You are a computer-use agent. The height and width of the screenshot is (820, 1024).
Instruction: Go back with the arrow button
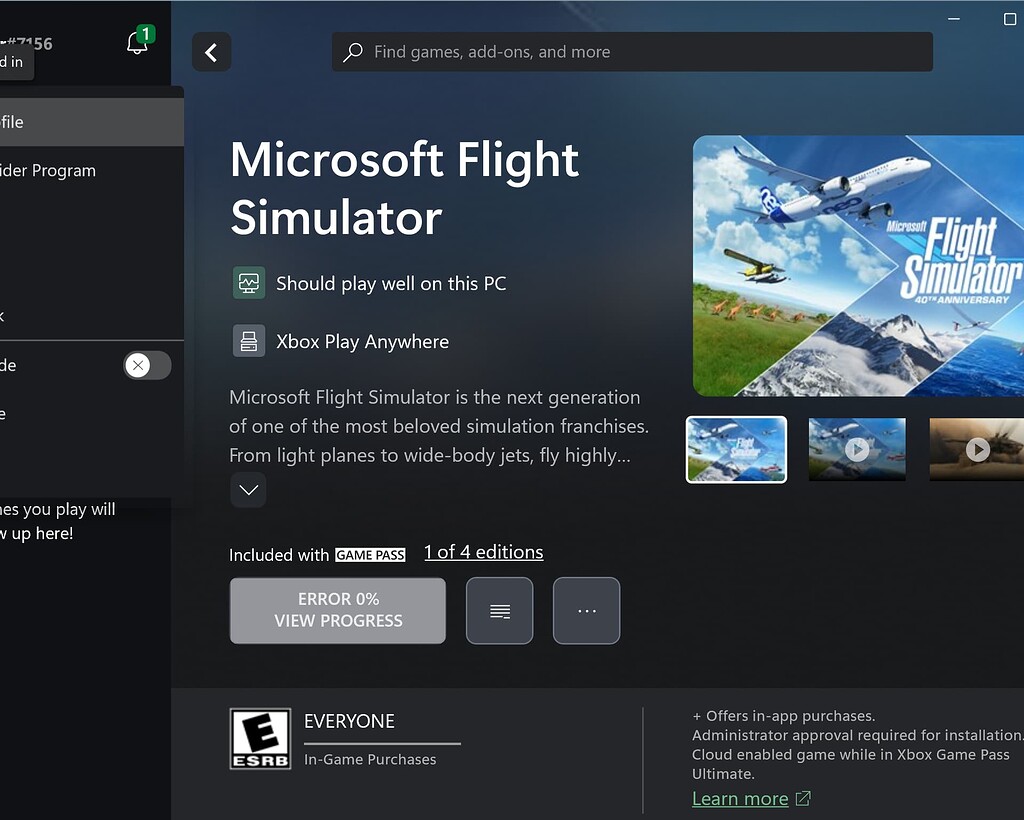pyautogui.click(x=211, y=53)
